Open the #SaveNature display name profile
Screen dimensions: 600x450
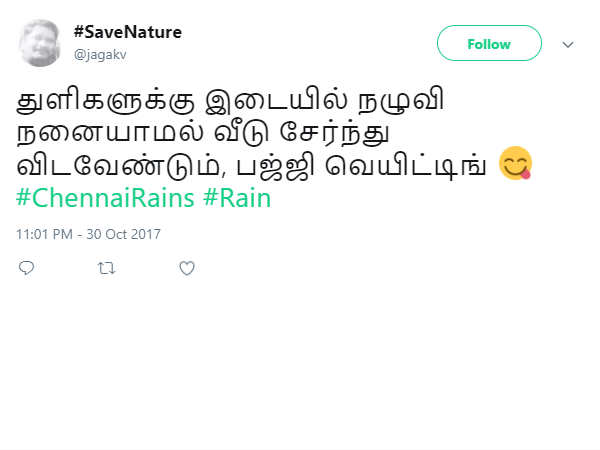click(127, 32)
